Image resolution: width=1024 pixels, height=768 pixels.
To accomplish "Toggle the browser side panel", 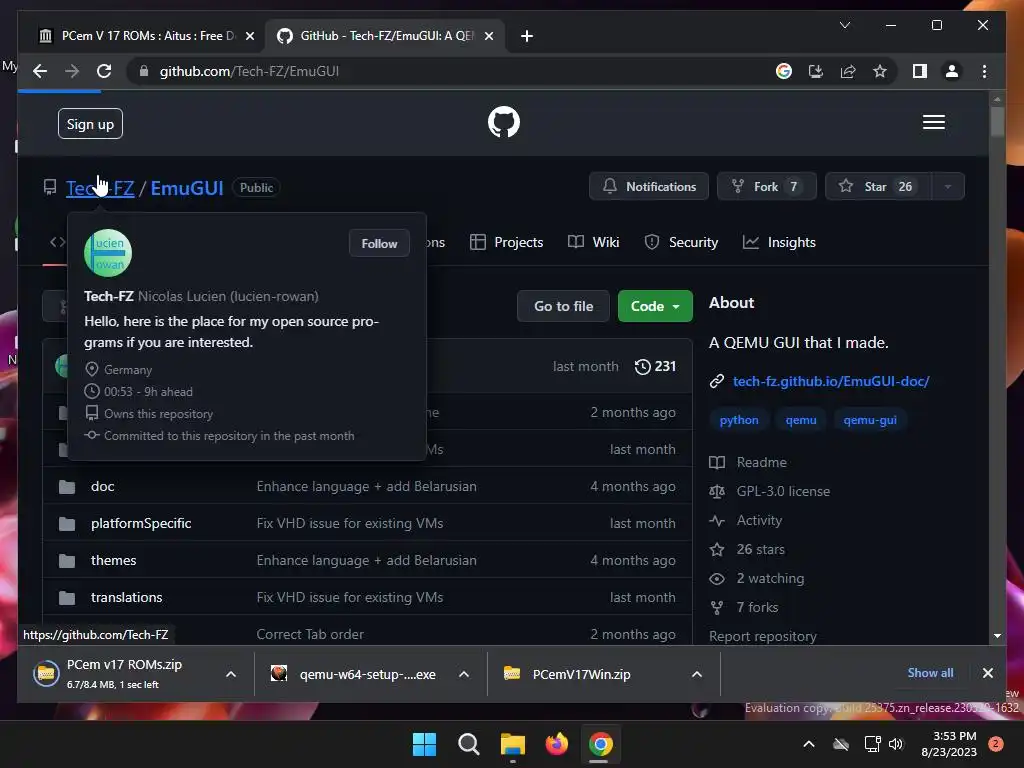I will [x=920, y=71].
